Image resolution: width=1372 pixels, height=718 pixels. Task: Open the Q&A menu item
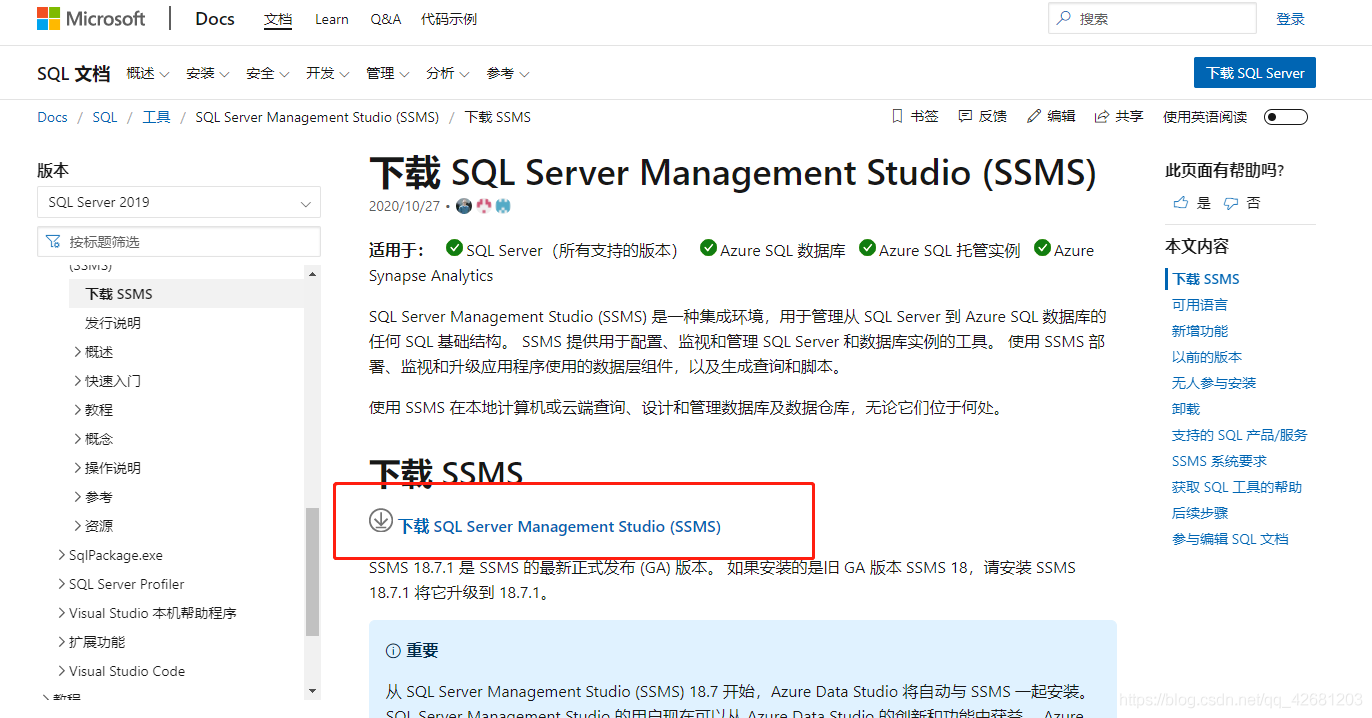(385, 18)
